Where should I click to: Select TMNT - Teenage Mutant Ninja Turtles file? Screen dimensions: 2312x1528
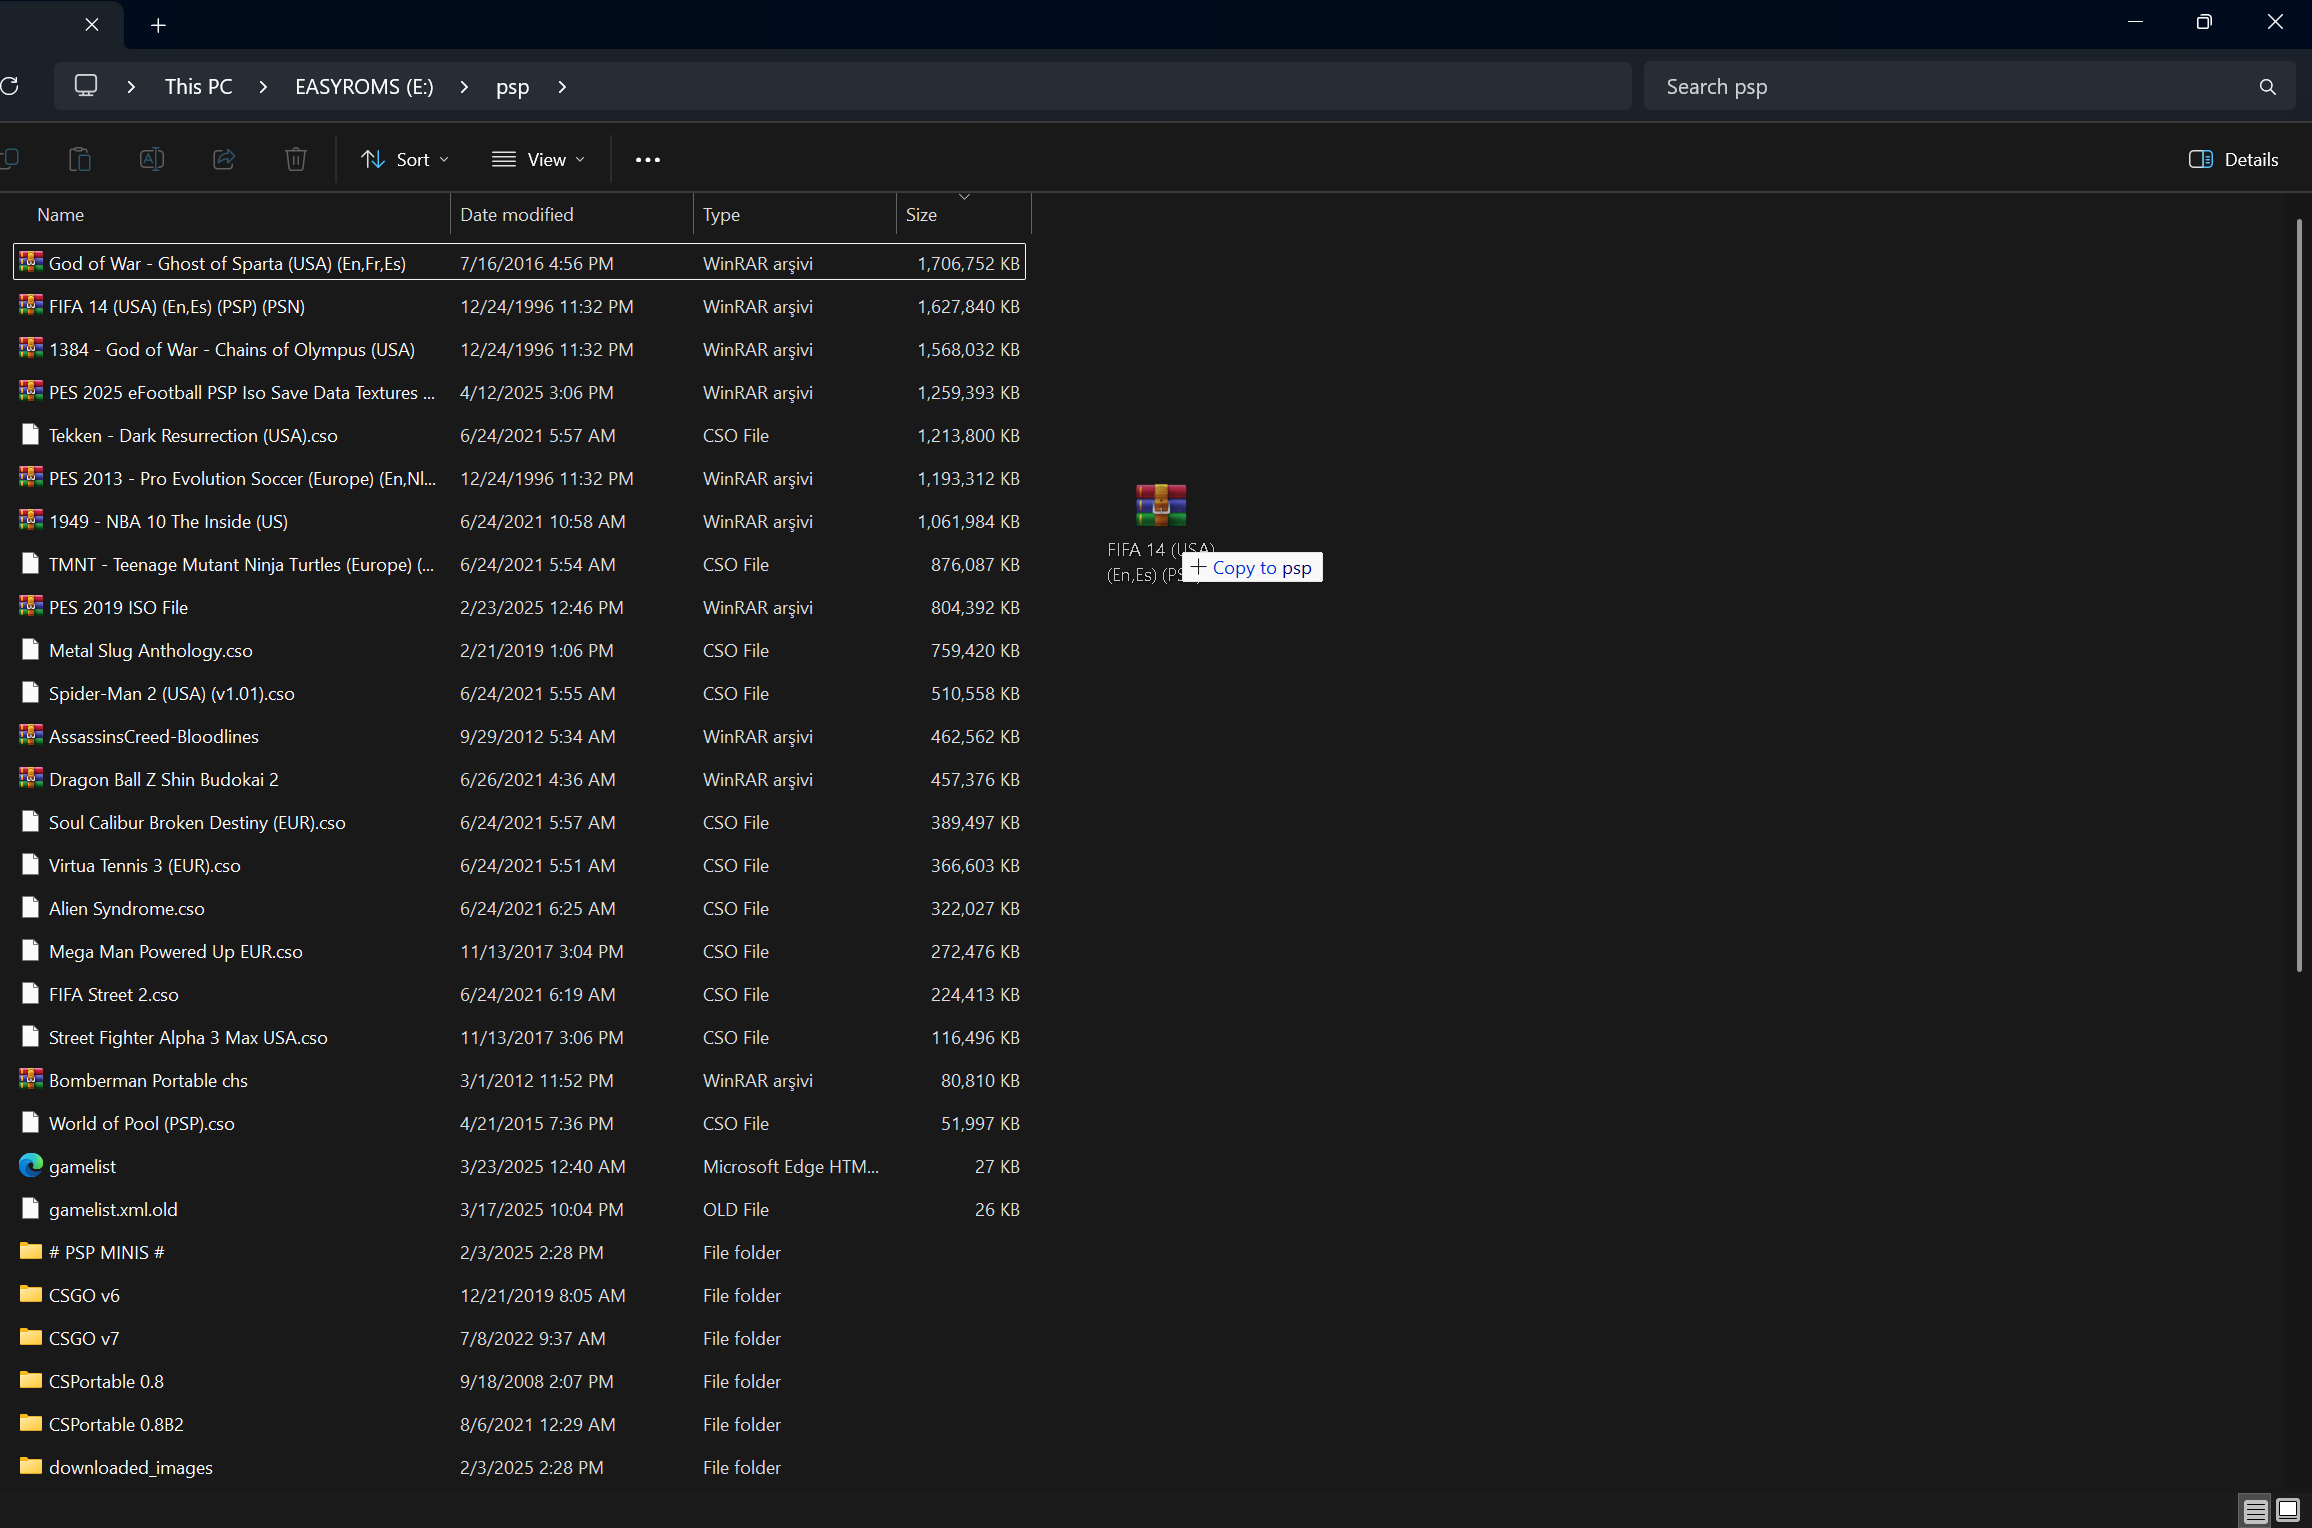pos(519,564)
